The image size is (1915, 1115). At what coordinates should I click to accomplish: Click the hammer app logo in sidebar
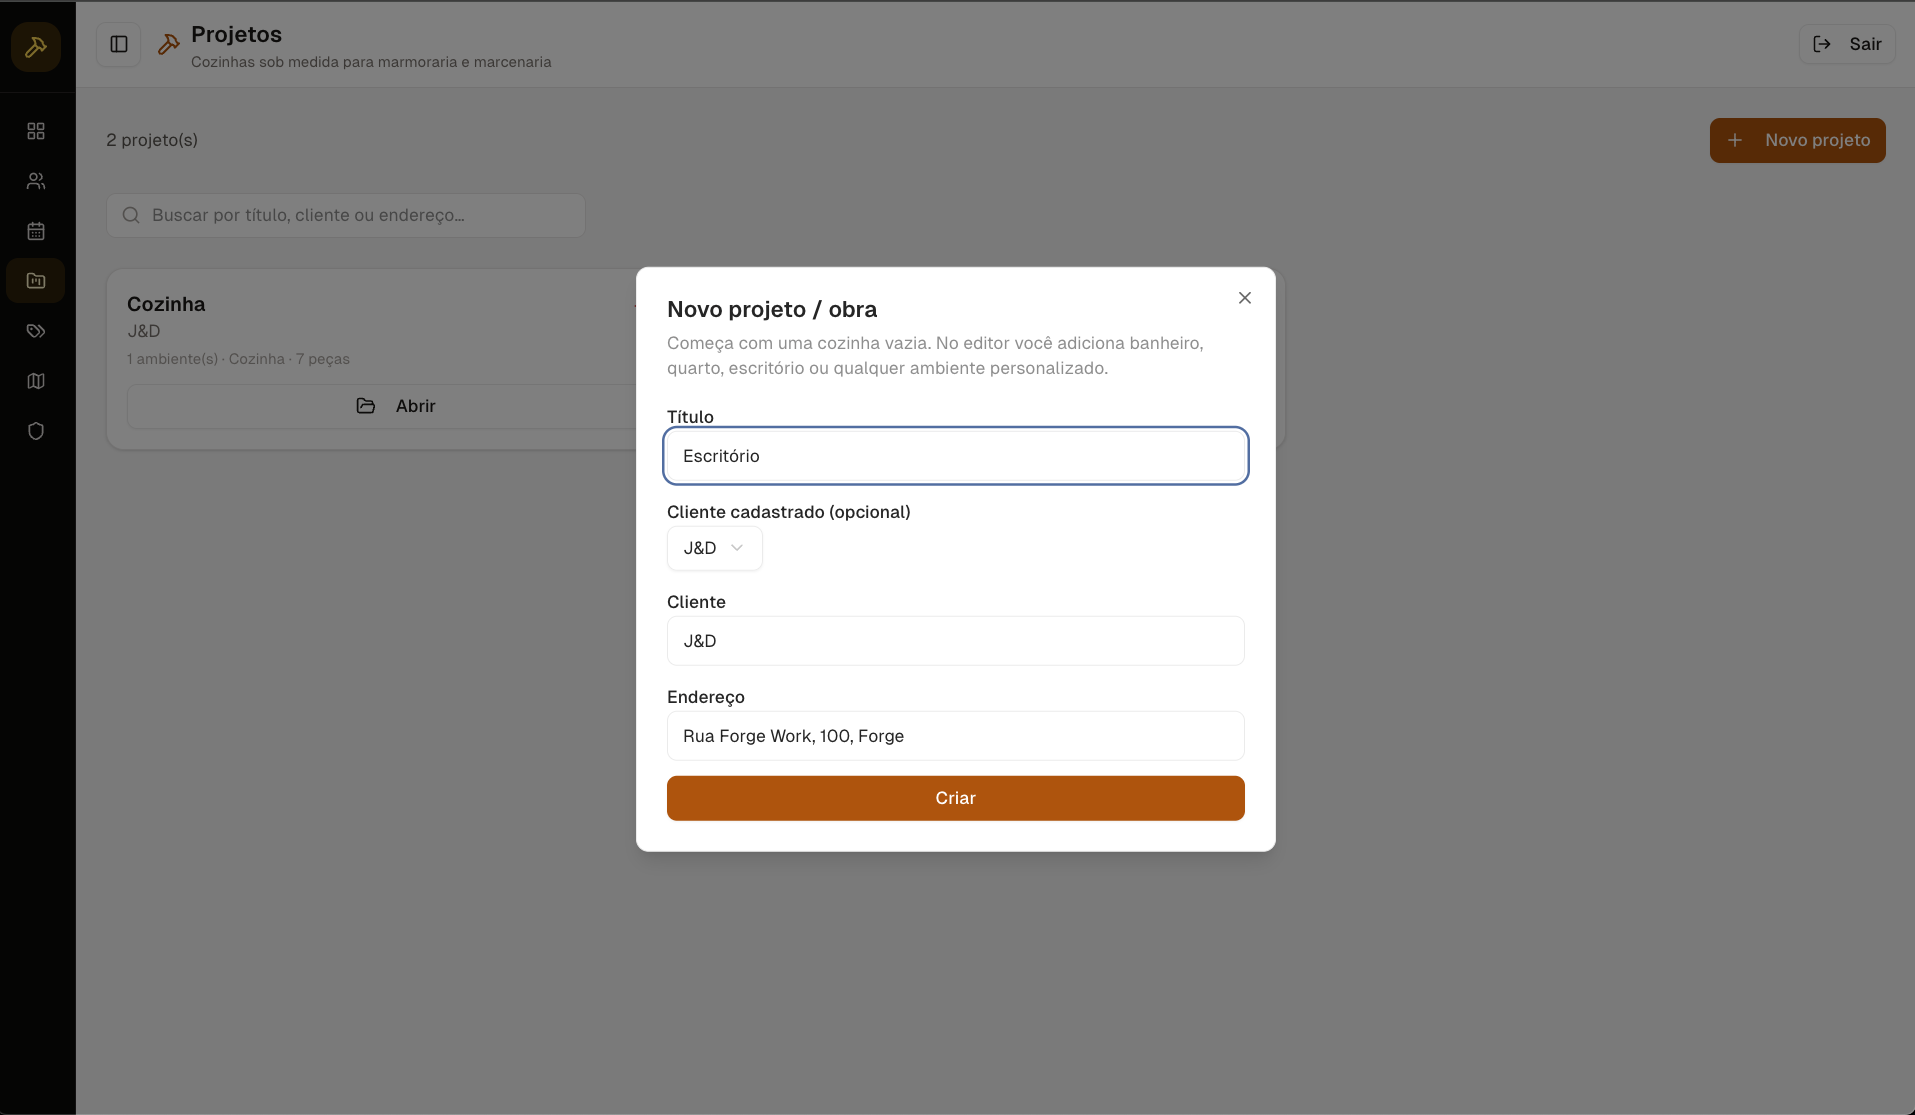coord(36,47)
